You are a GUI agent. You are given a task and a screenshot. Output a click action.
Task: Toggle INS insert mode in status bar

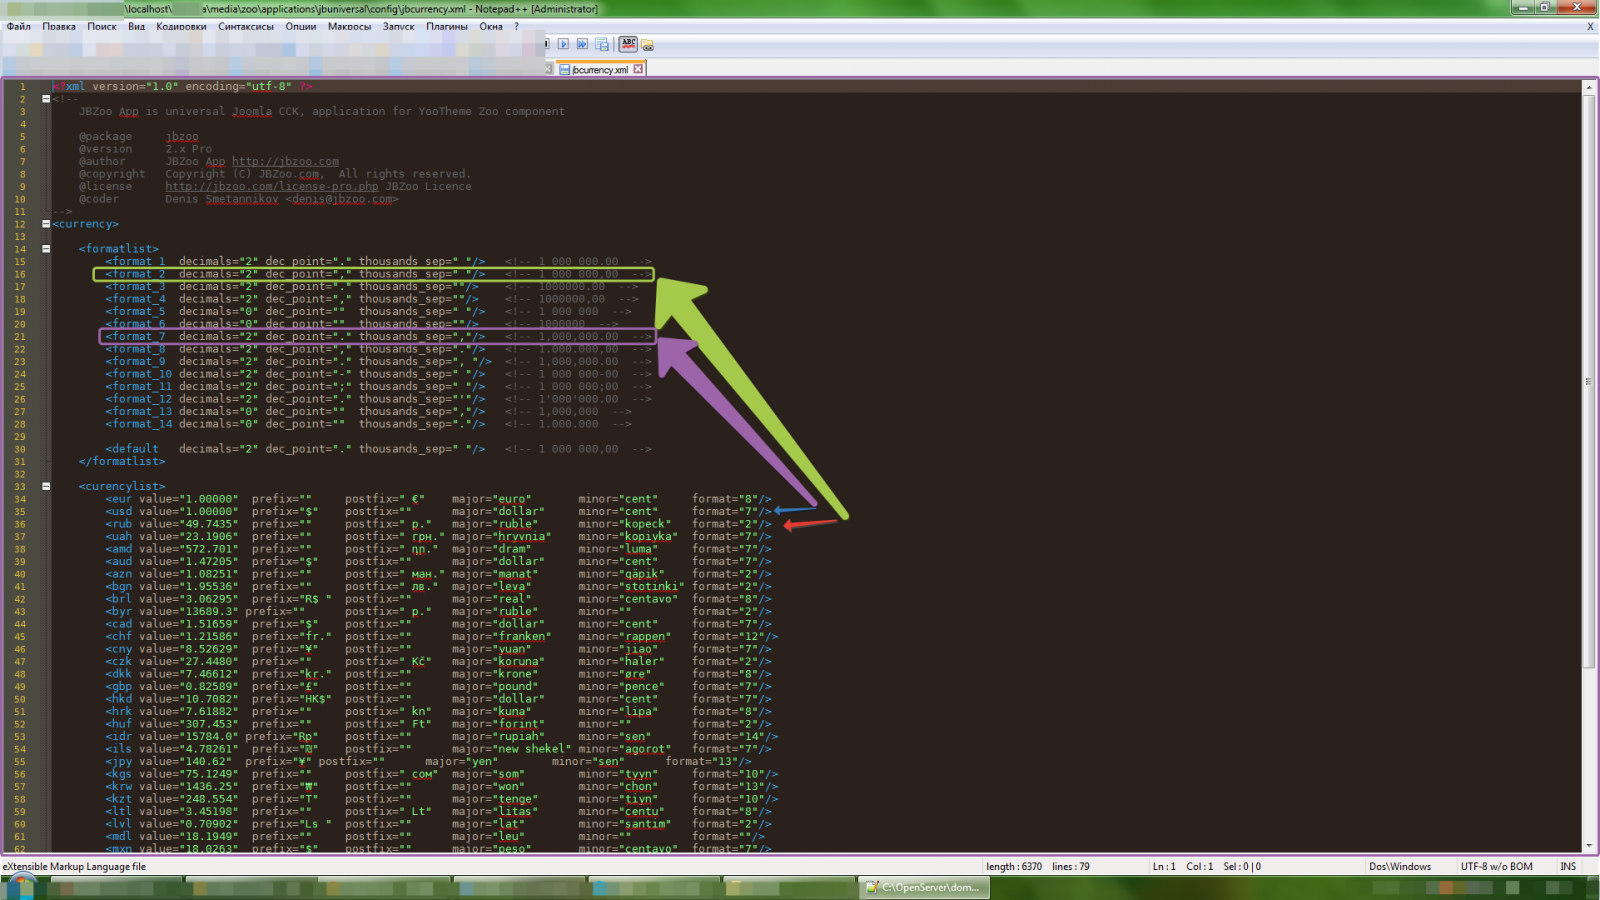1567,867
